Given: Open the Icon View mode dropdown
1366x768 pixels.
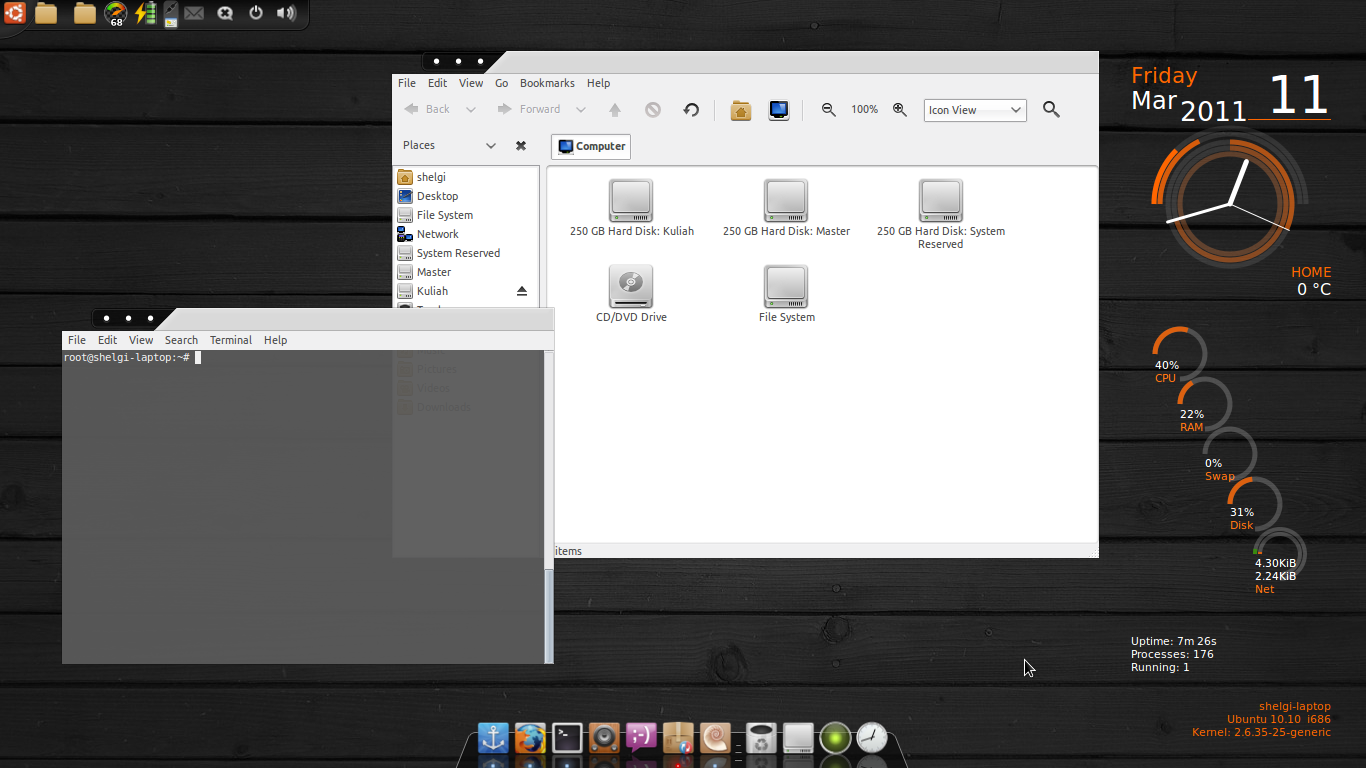Looking at the screenshot, I should pos(975,110).
